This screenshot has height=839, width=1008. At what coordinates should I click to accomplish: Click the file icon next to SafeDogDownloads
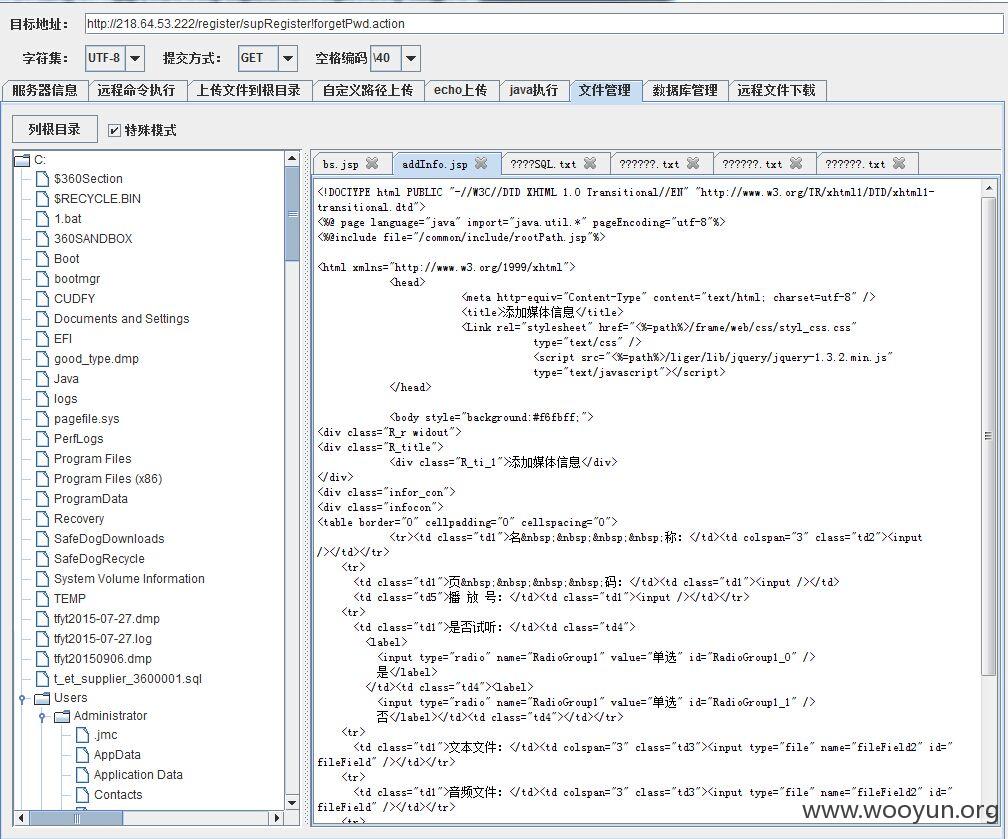(x=42, y=538)
